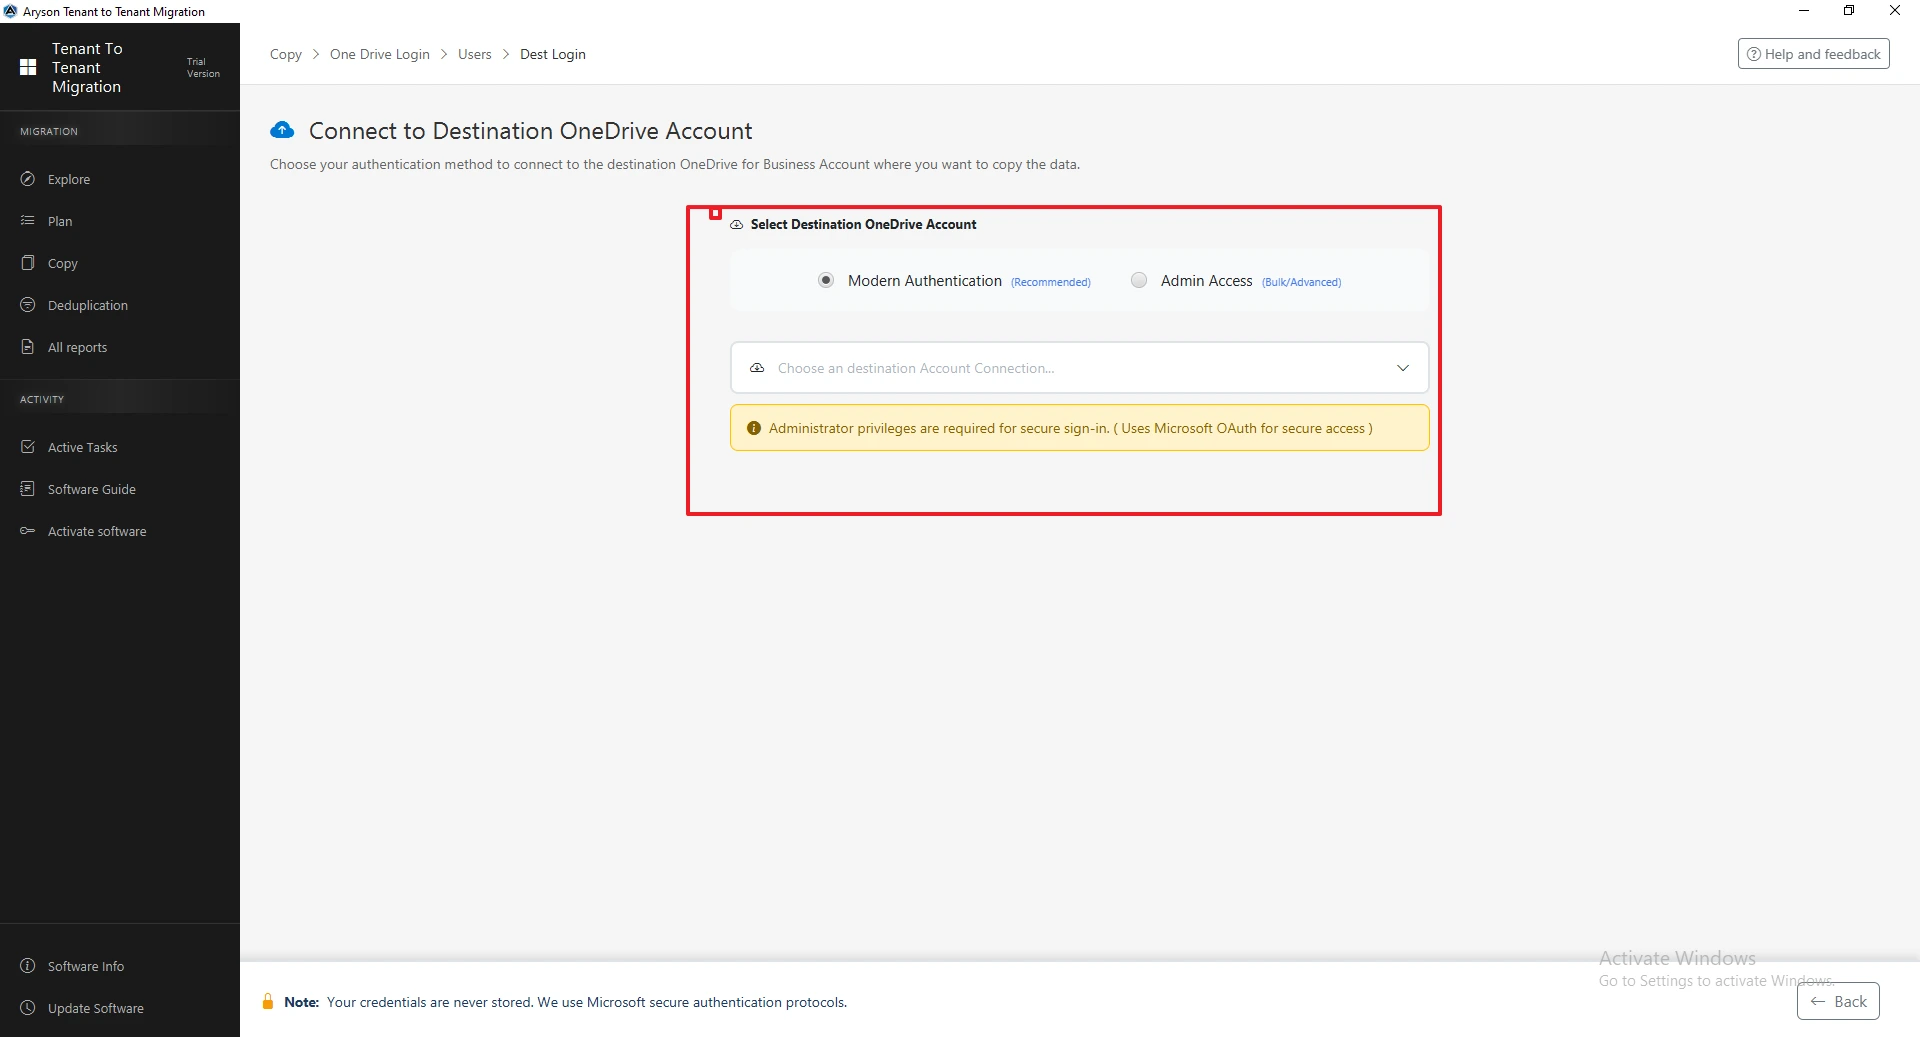
Task: Minimize the application window
Action: pyautogui.click(x=1804, y=11)
